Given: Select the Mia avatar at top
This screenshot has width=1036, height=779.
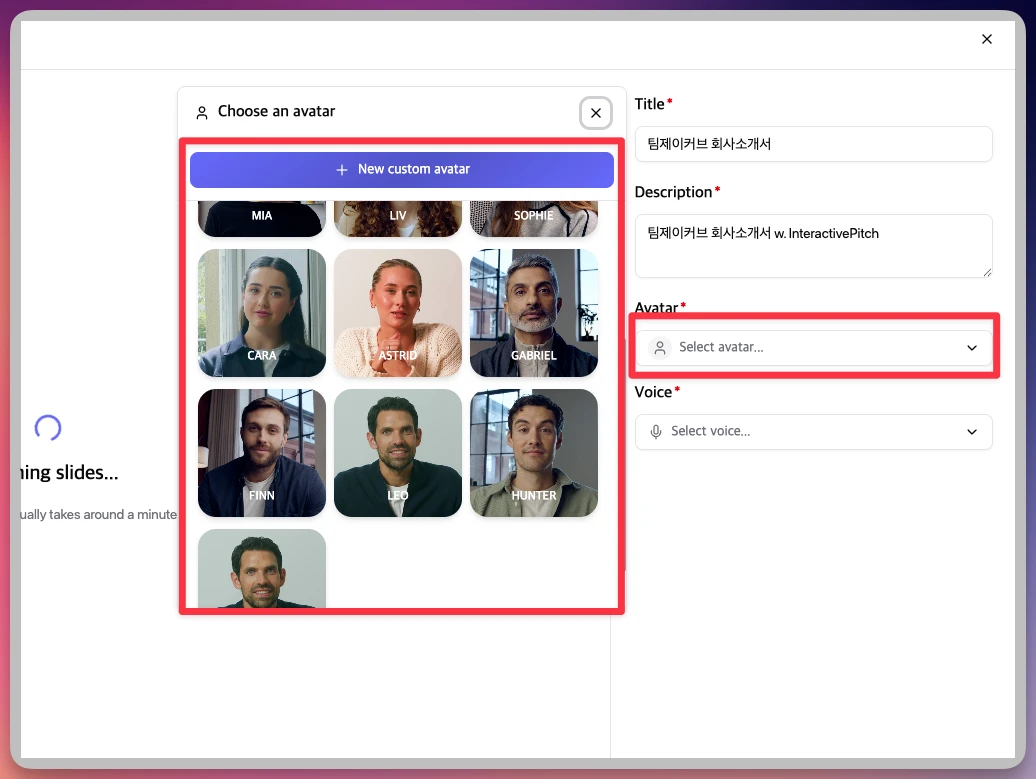Looking at the screenshot, I should [x=262, y=218].
